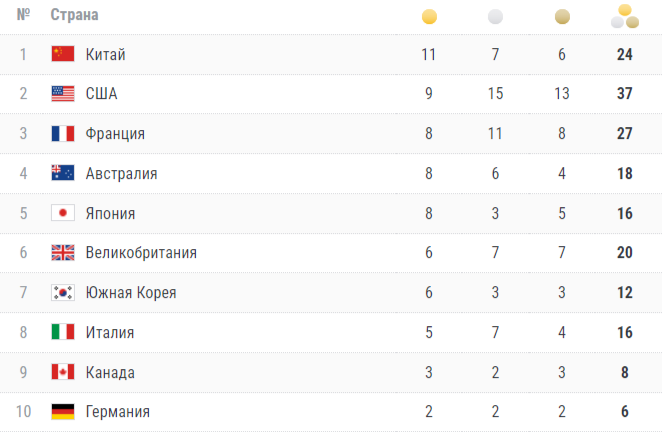Click the Australia flag icon
The height and width of the screenshot is (432, 665).
coord(63,173)
